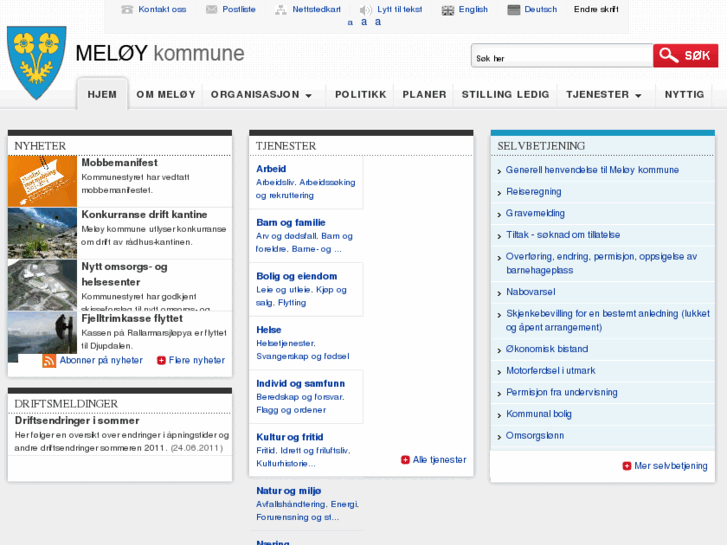Open the Nytt omsorgs- og helsesenter thumbnail

pos(42,285)
